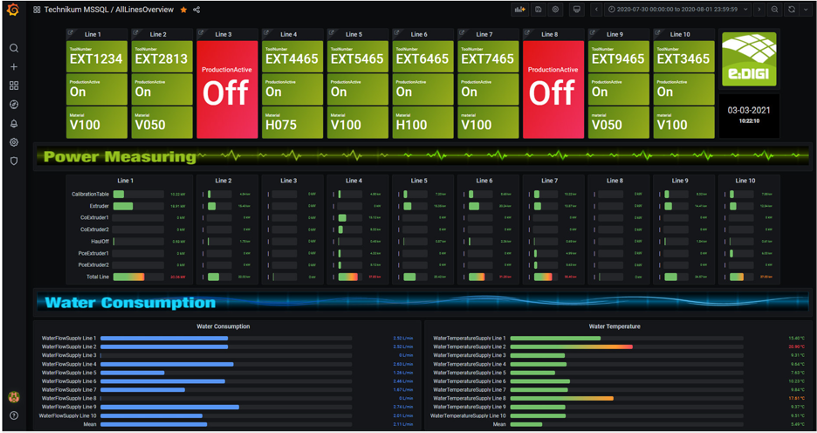Click the plus Create icon in sidebar
817x433 pixels.
click(x=14, y=67)
